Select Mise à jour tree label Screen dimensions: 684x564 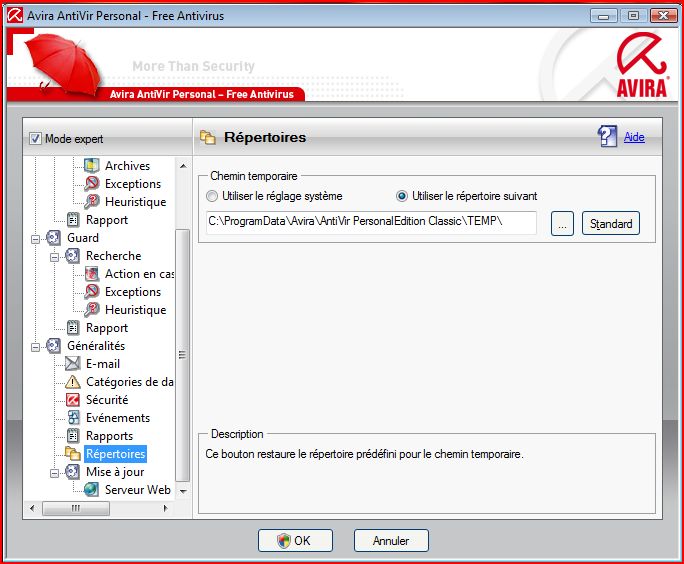pos(115,472)
